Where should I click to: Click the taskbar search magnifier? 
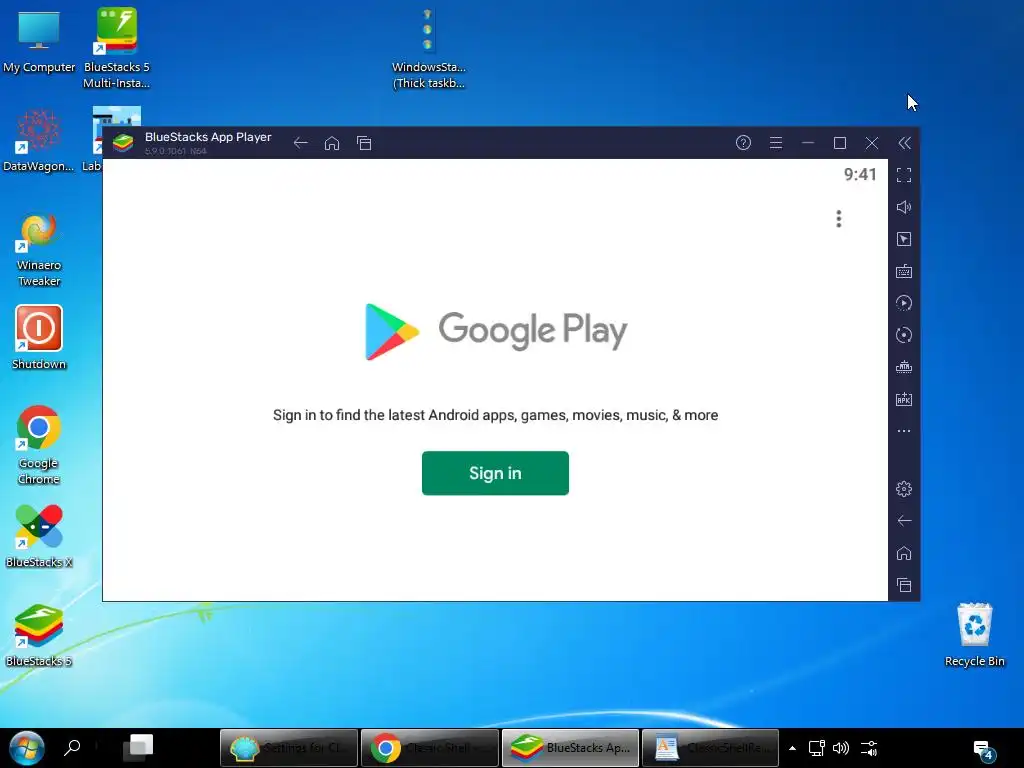[72, 747]
